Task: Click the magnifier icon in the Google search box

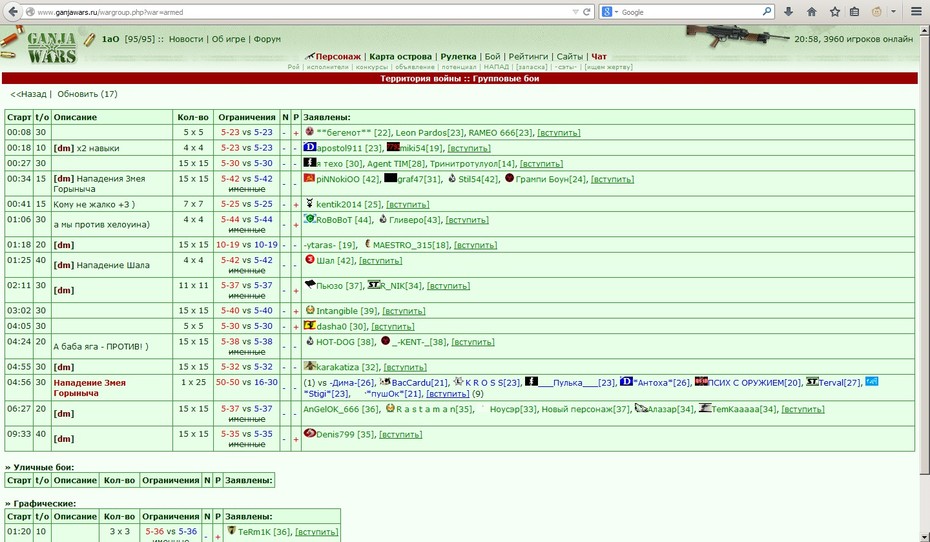Action: coord(767,11)
